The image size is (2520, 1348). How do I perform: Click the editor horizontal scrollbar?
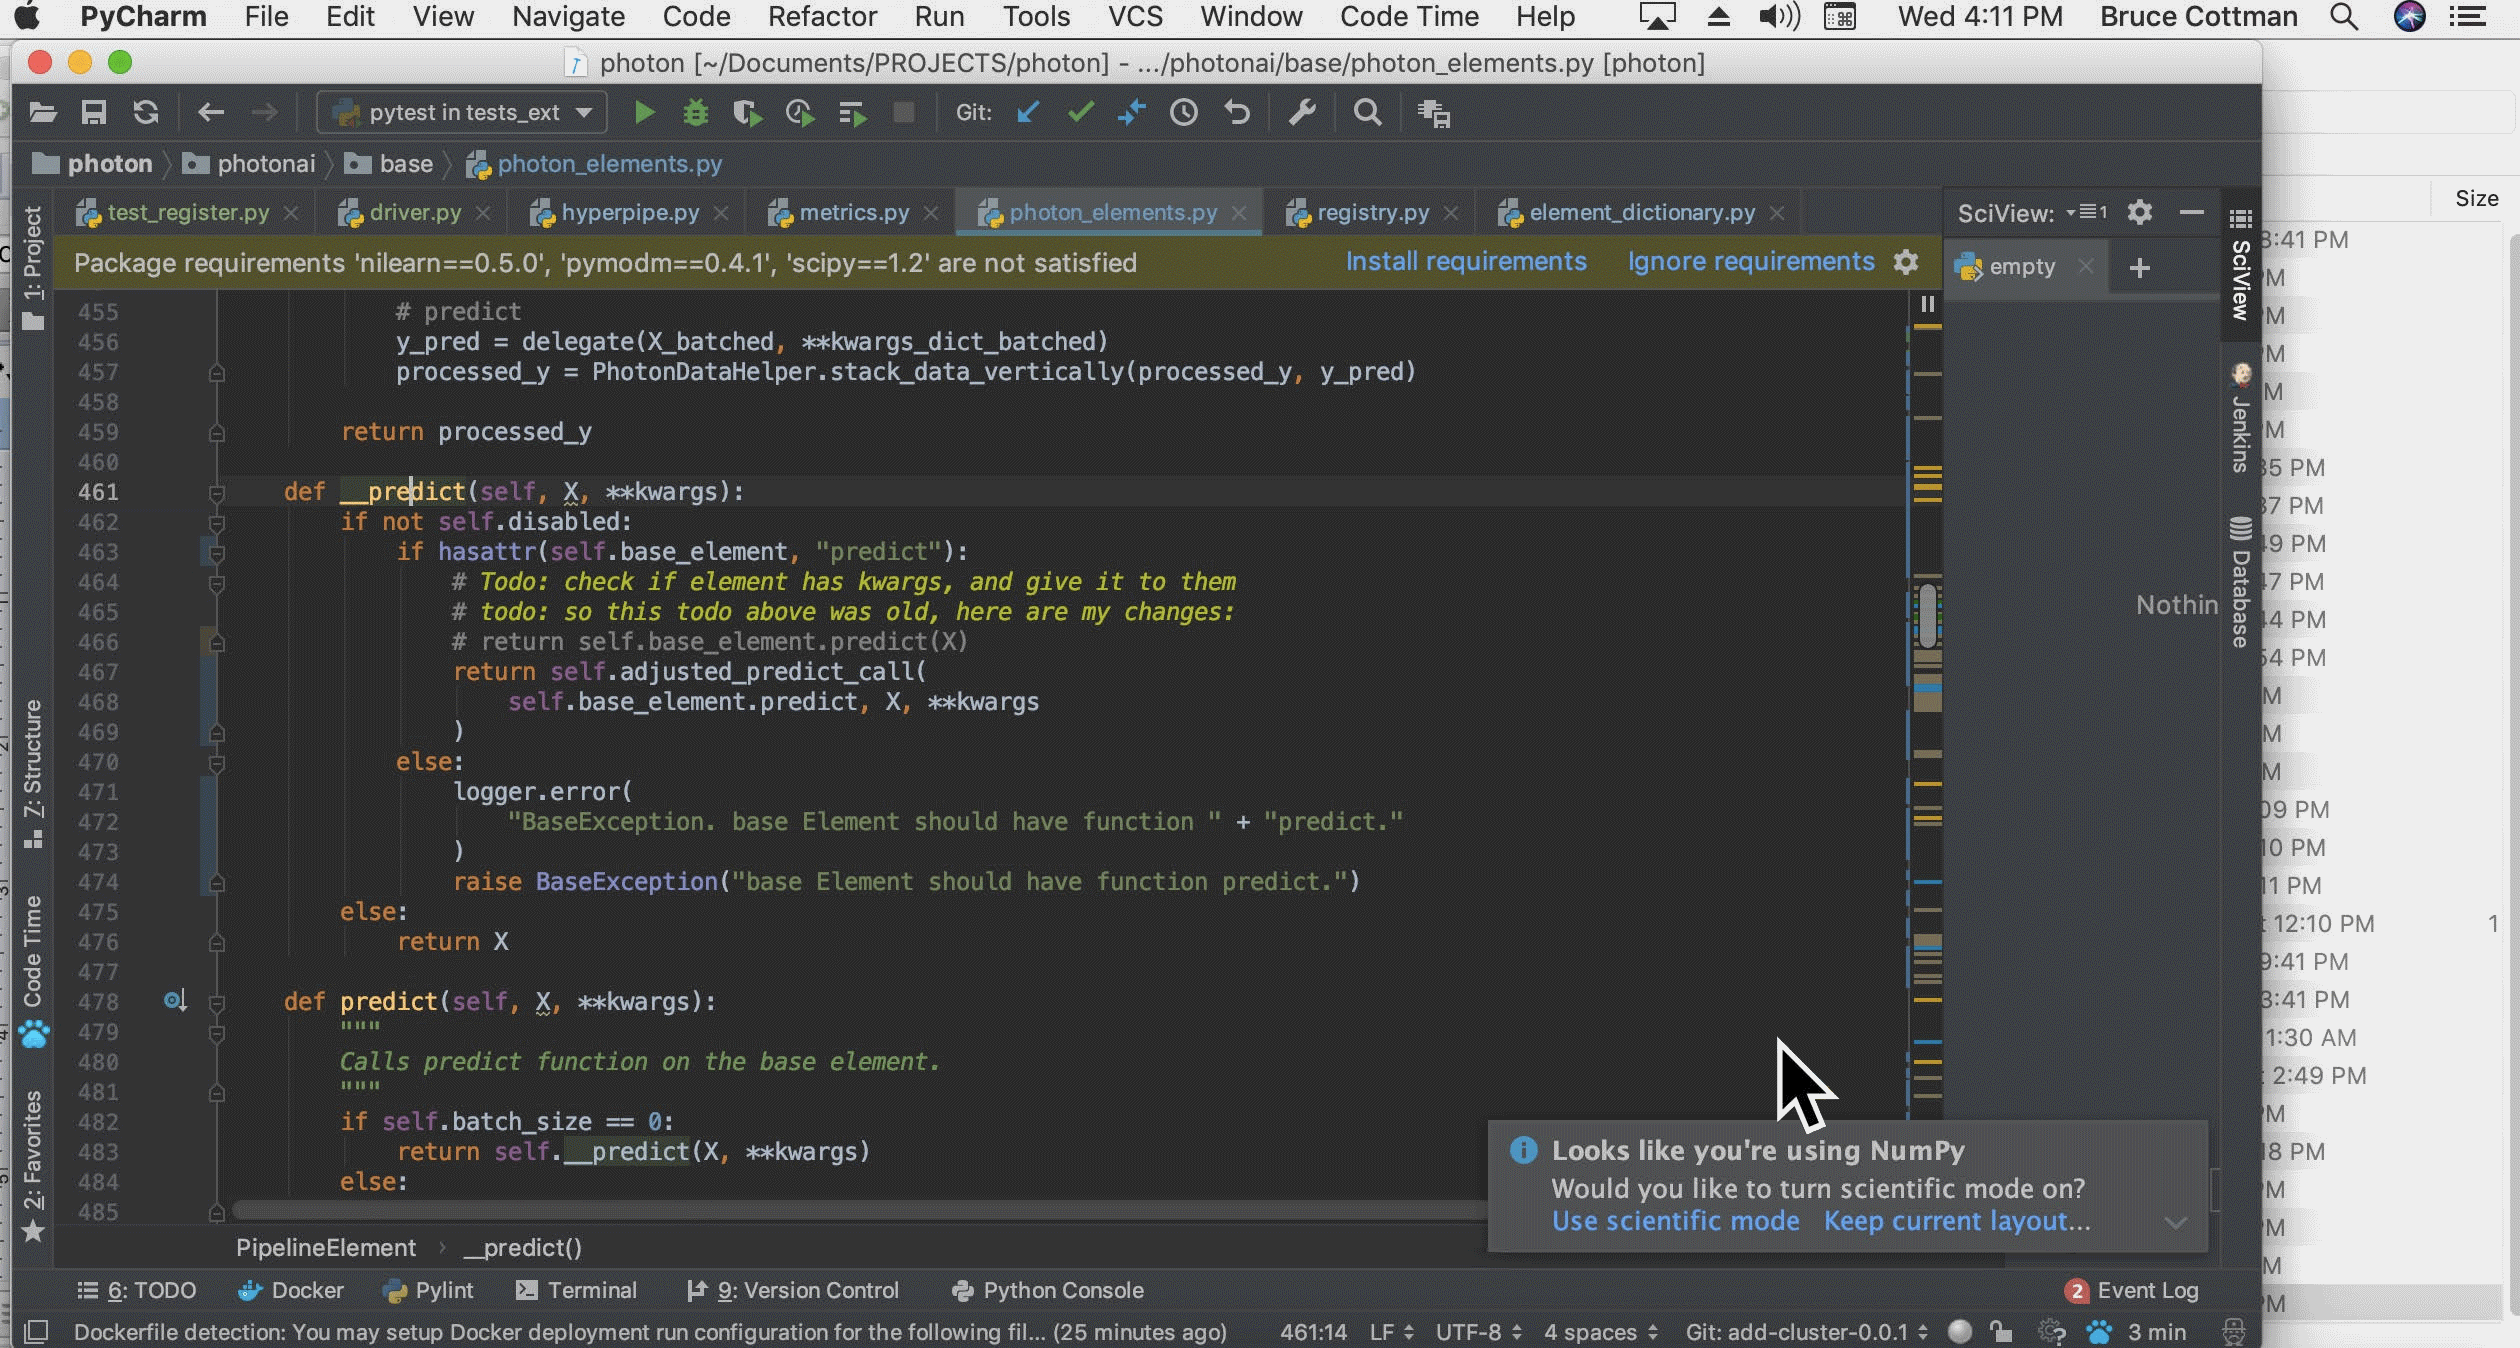click(858, 1210)
